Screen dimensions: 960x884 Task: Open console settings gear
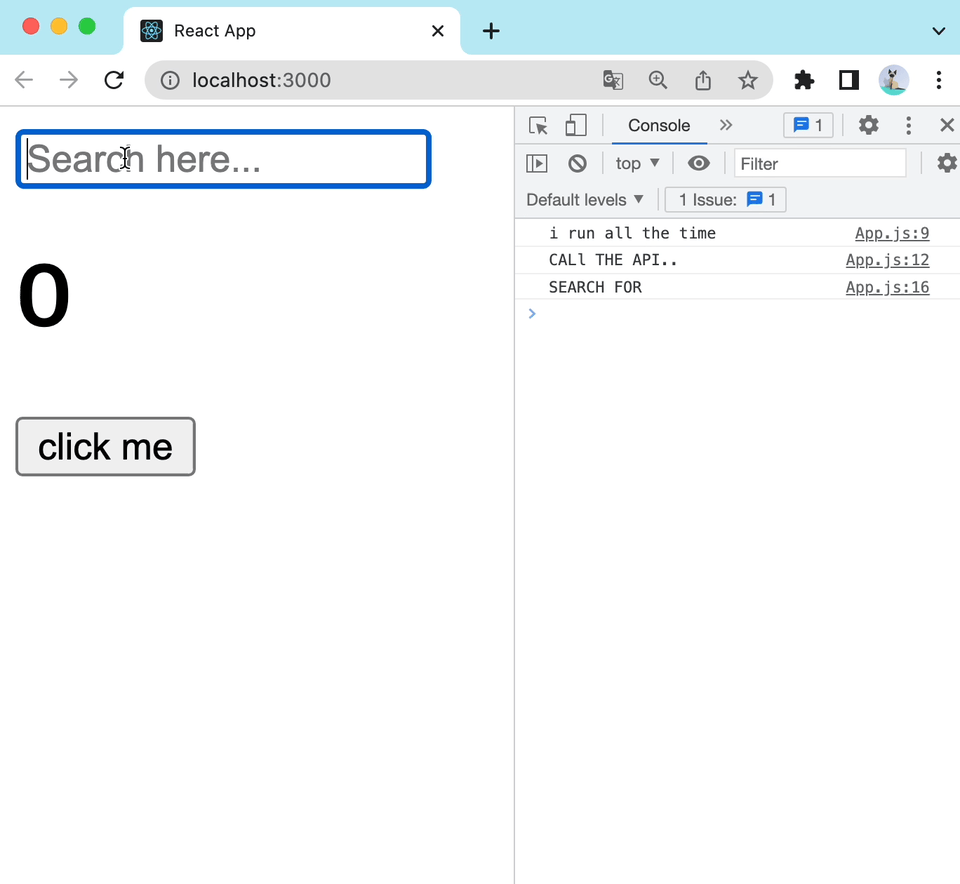[x=947, y=163]
